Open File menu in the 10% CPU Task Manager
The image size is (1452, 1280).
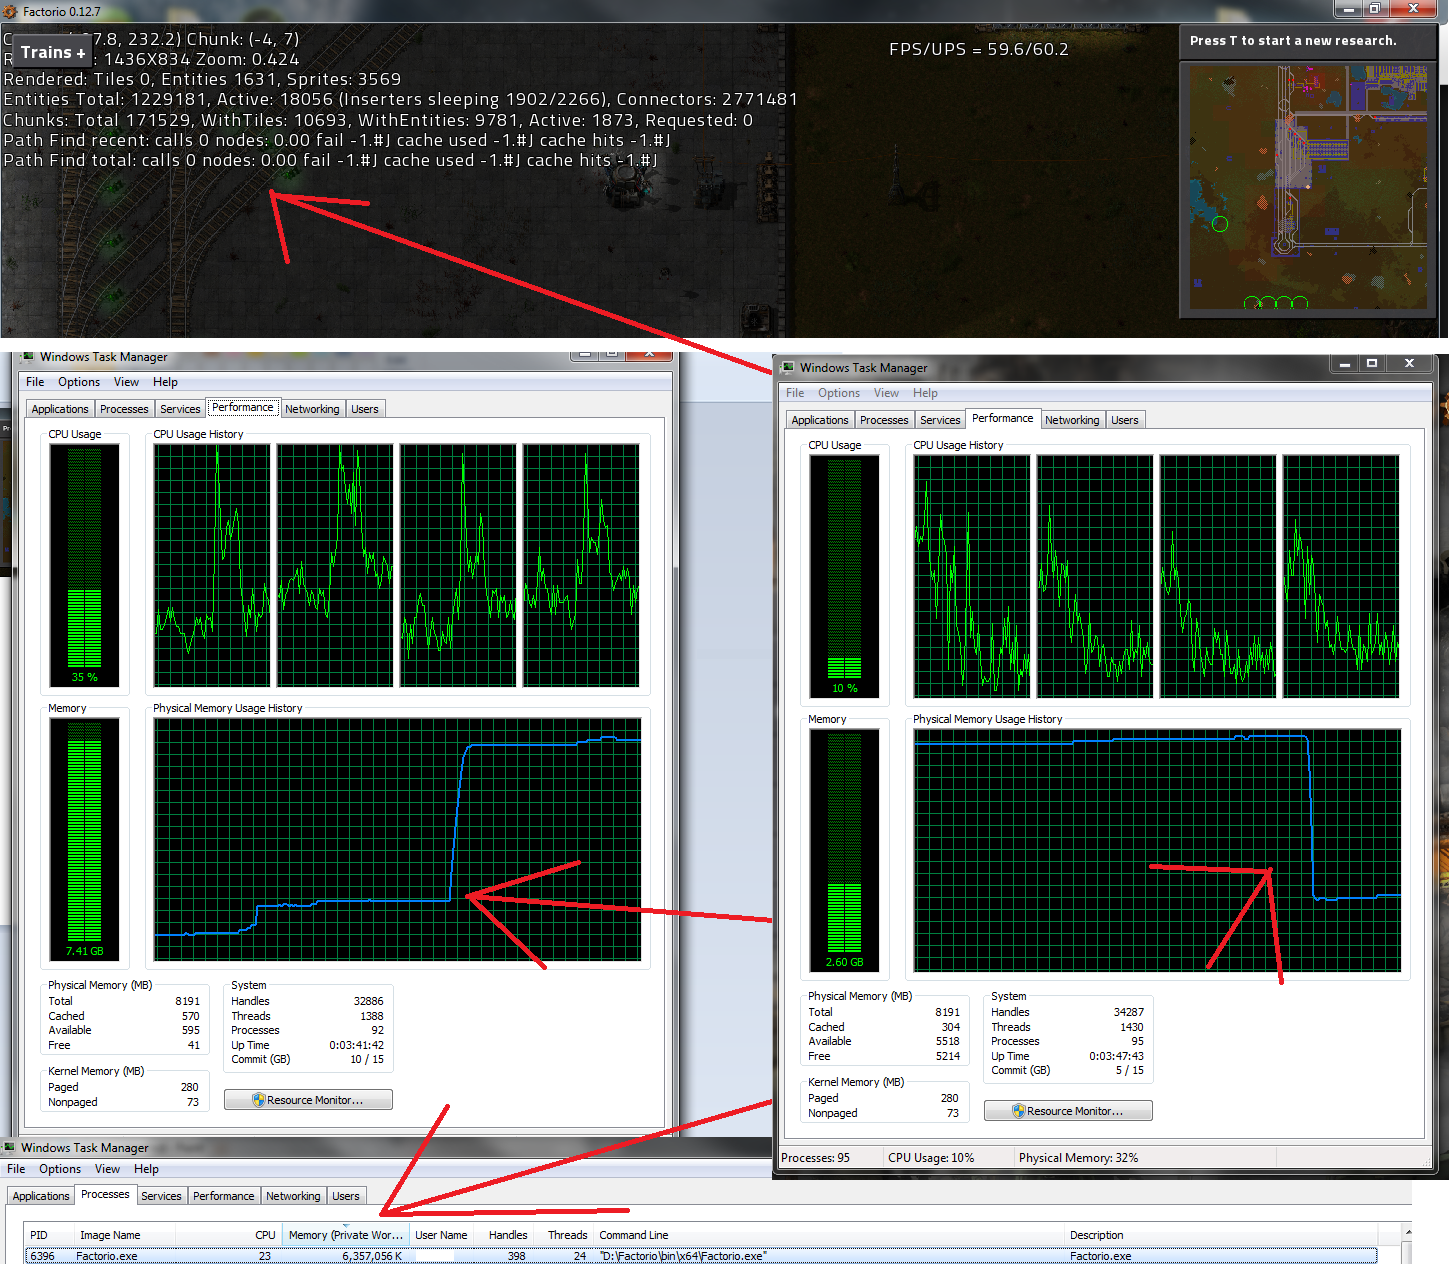point(795,393)
